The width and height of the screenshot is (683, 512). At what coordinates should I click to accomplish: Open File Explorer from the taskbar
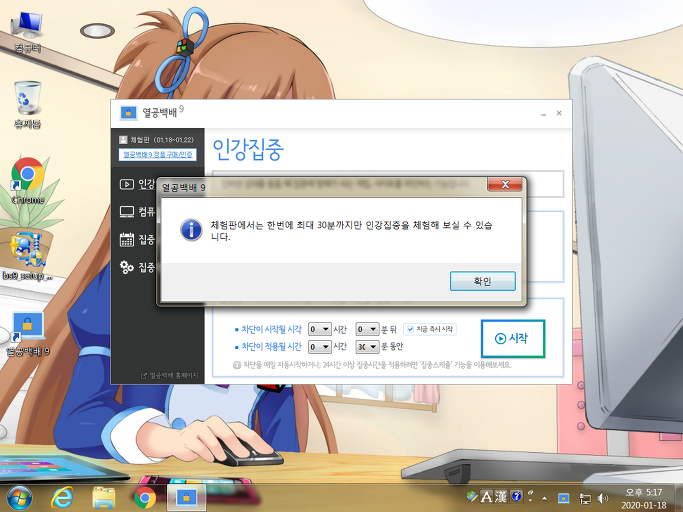coord(104,498)
